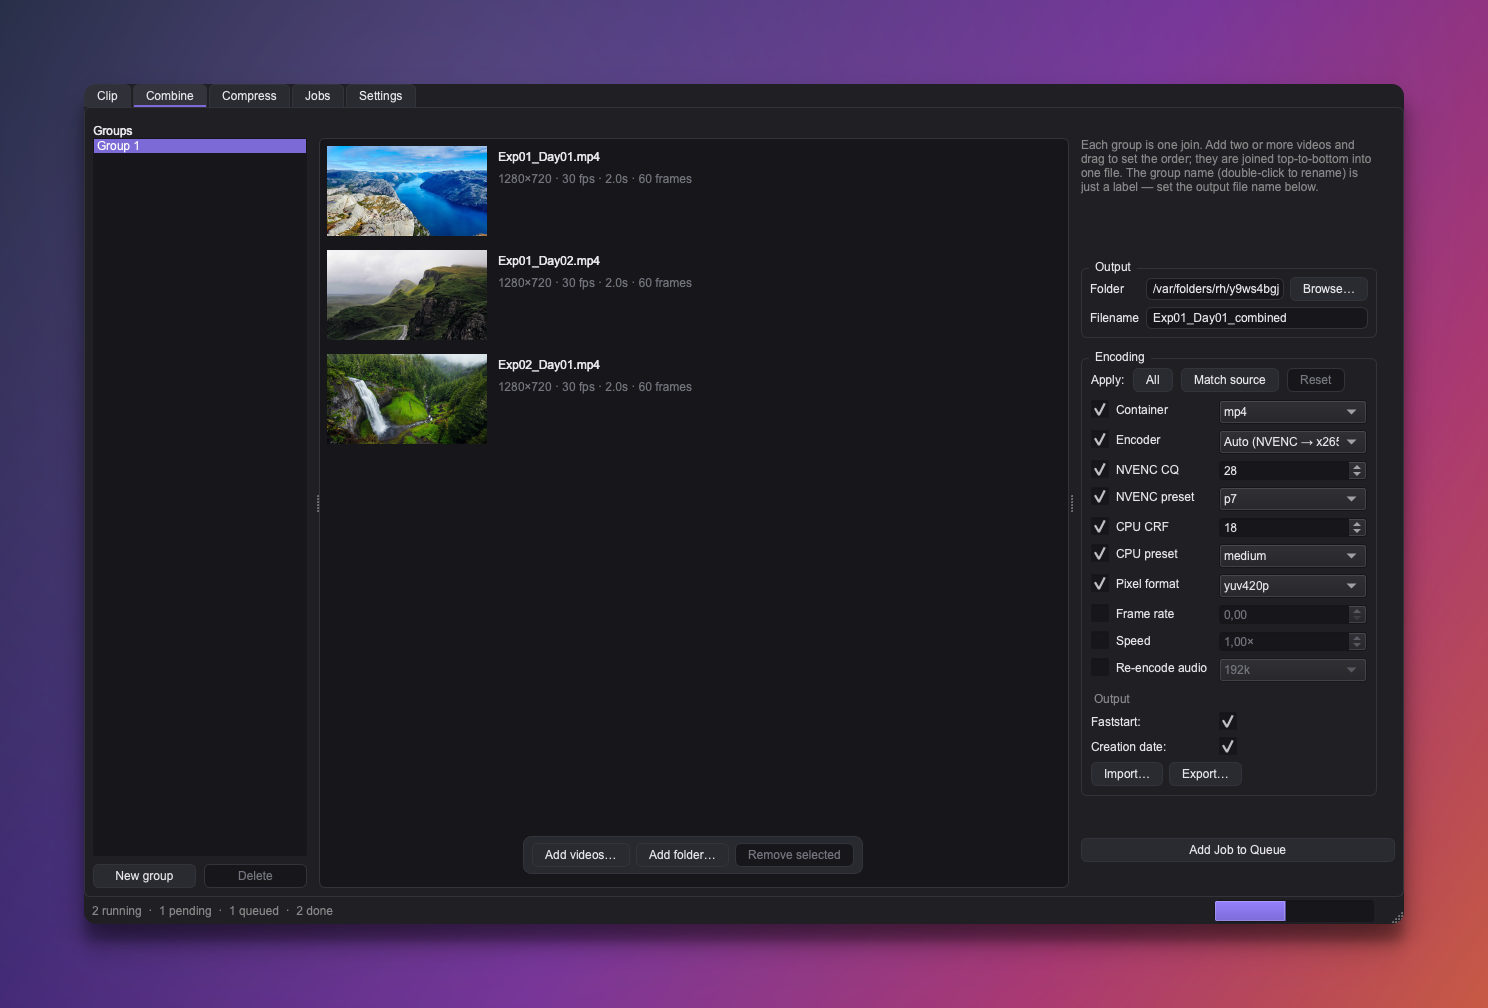Open the Container mp4 dropdown

pyautogui.click(x=1292, y=412)
